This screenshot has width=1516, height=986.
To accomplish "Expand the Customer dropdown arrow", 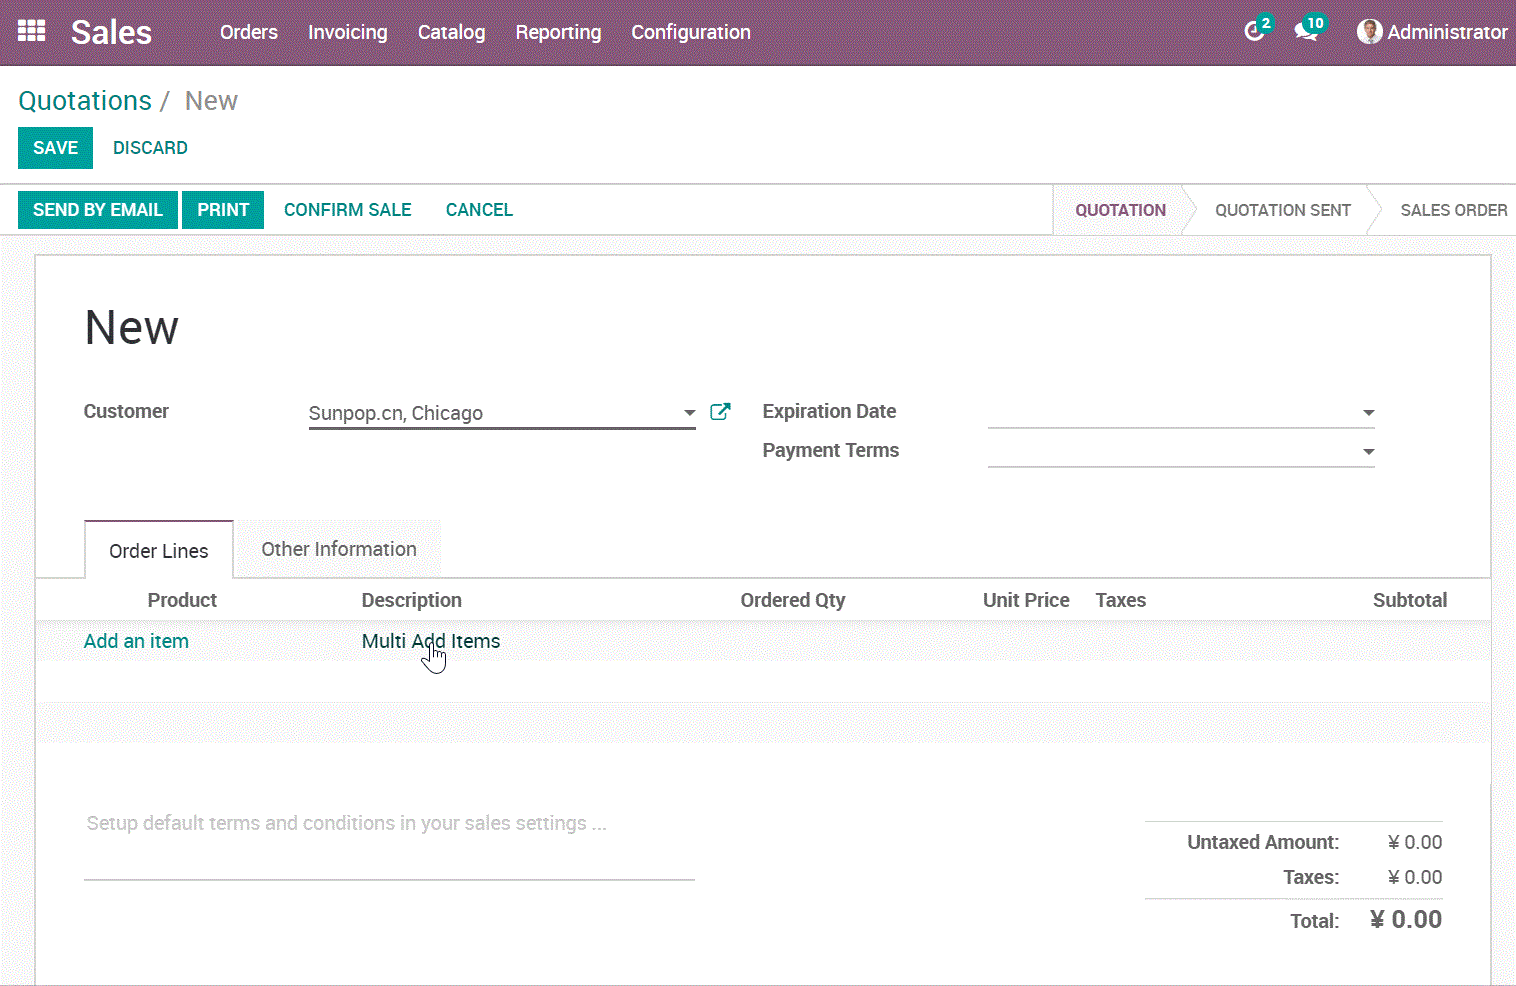I will [x=689, y=413].
